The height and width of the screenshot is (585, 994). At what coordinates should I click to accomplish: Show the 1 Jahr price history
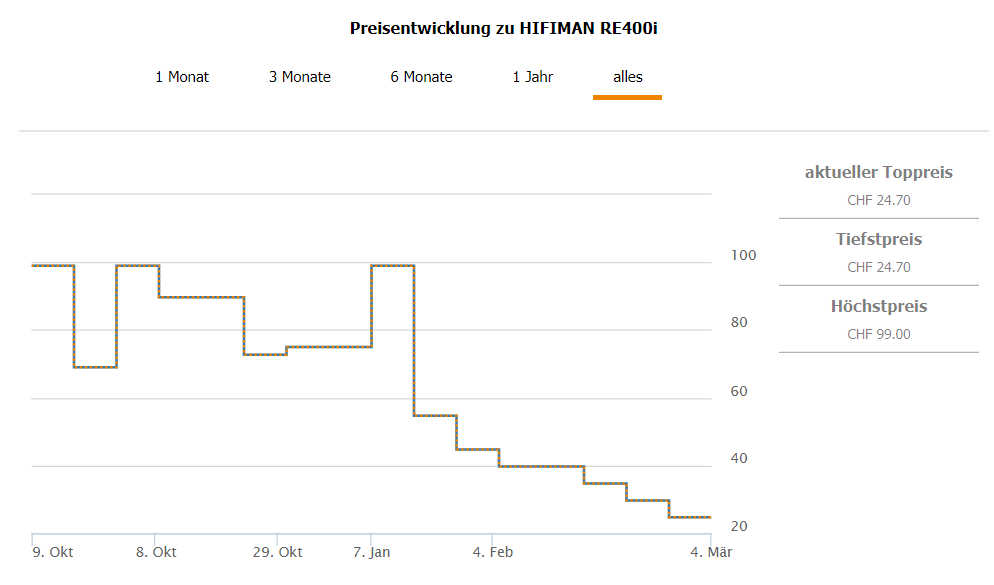tap(533, 77)
